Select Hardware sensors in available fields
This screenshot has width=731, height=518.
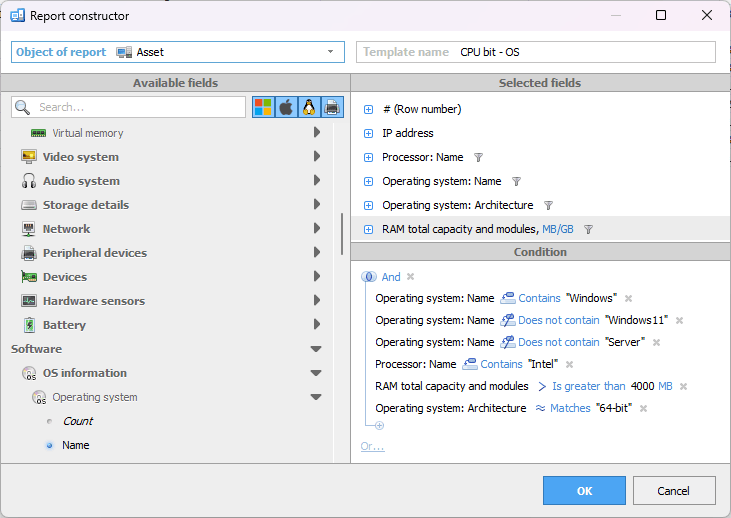pos(93,301)
